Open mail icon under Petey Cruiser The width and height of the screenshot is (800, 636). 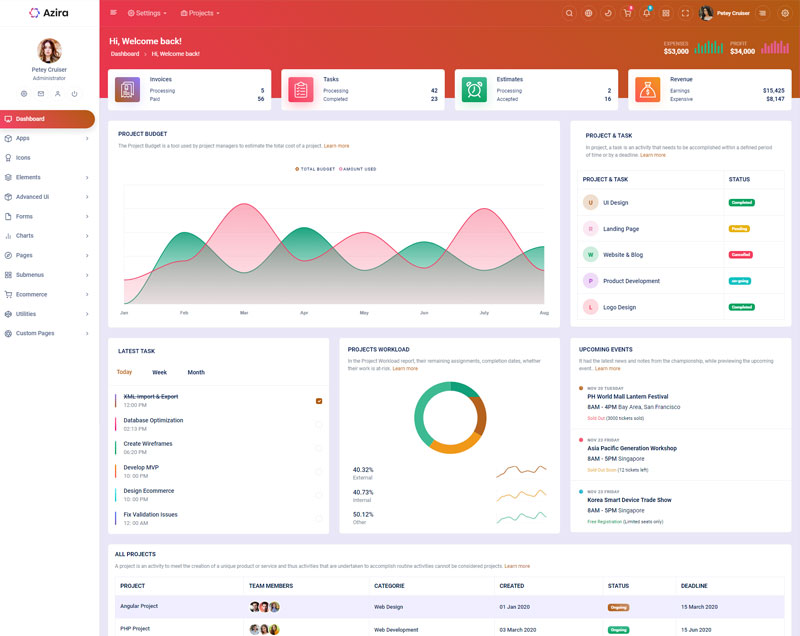tap(41, 93)
